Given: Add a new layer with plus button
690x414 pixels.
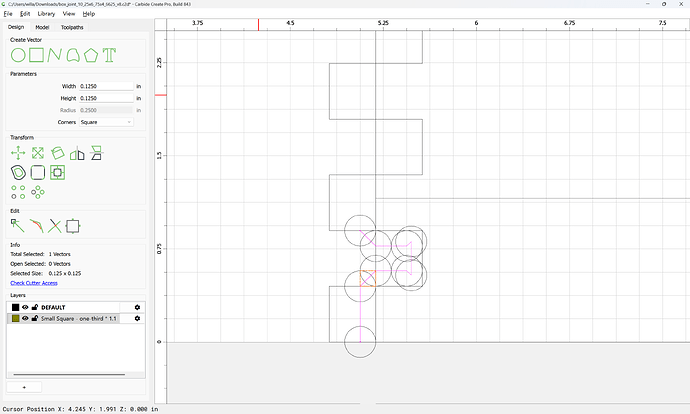Looking at the screenshot, I should pos(24,387).
